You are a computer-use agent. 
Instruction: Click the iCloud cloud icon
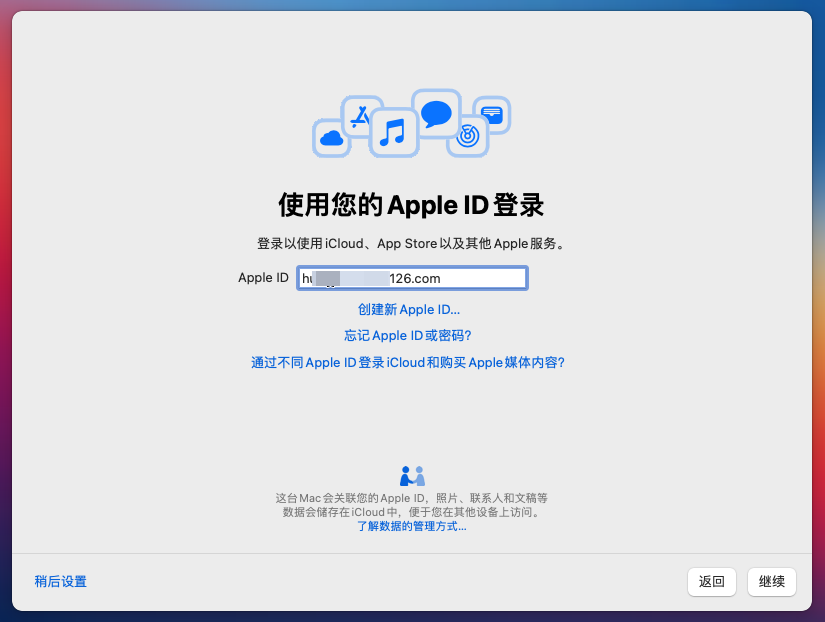click(x=331, y=138)
